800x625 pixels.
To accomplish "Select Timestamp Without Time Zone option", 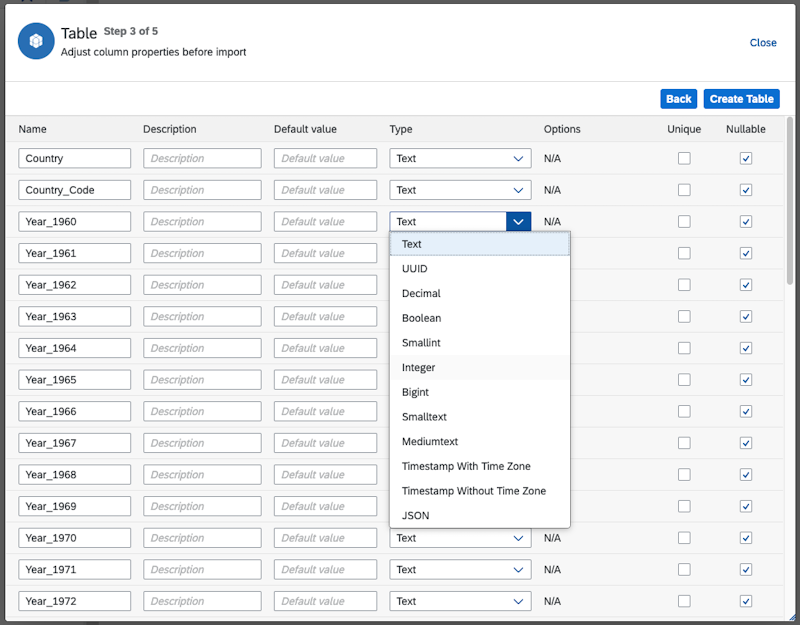I will coord(480,491).
